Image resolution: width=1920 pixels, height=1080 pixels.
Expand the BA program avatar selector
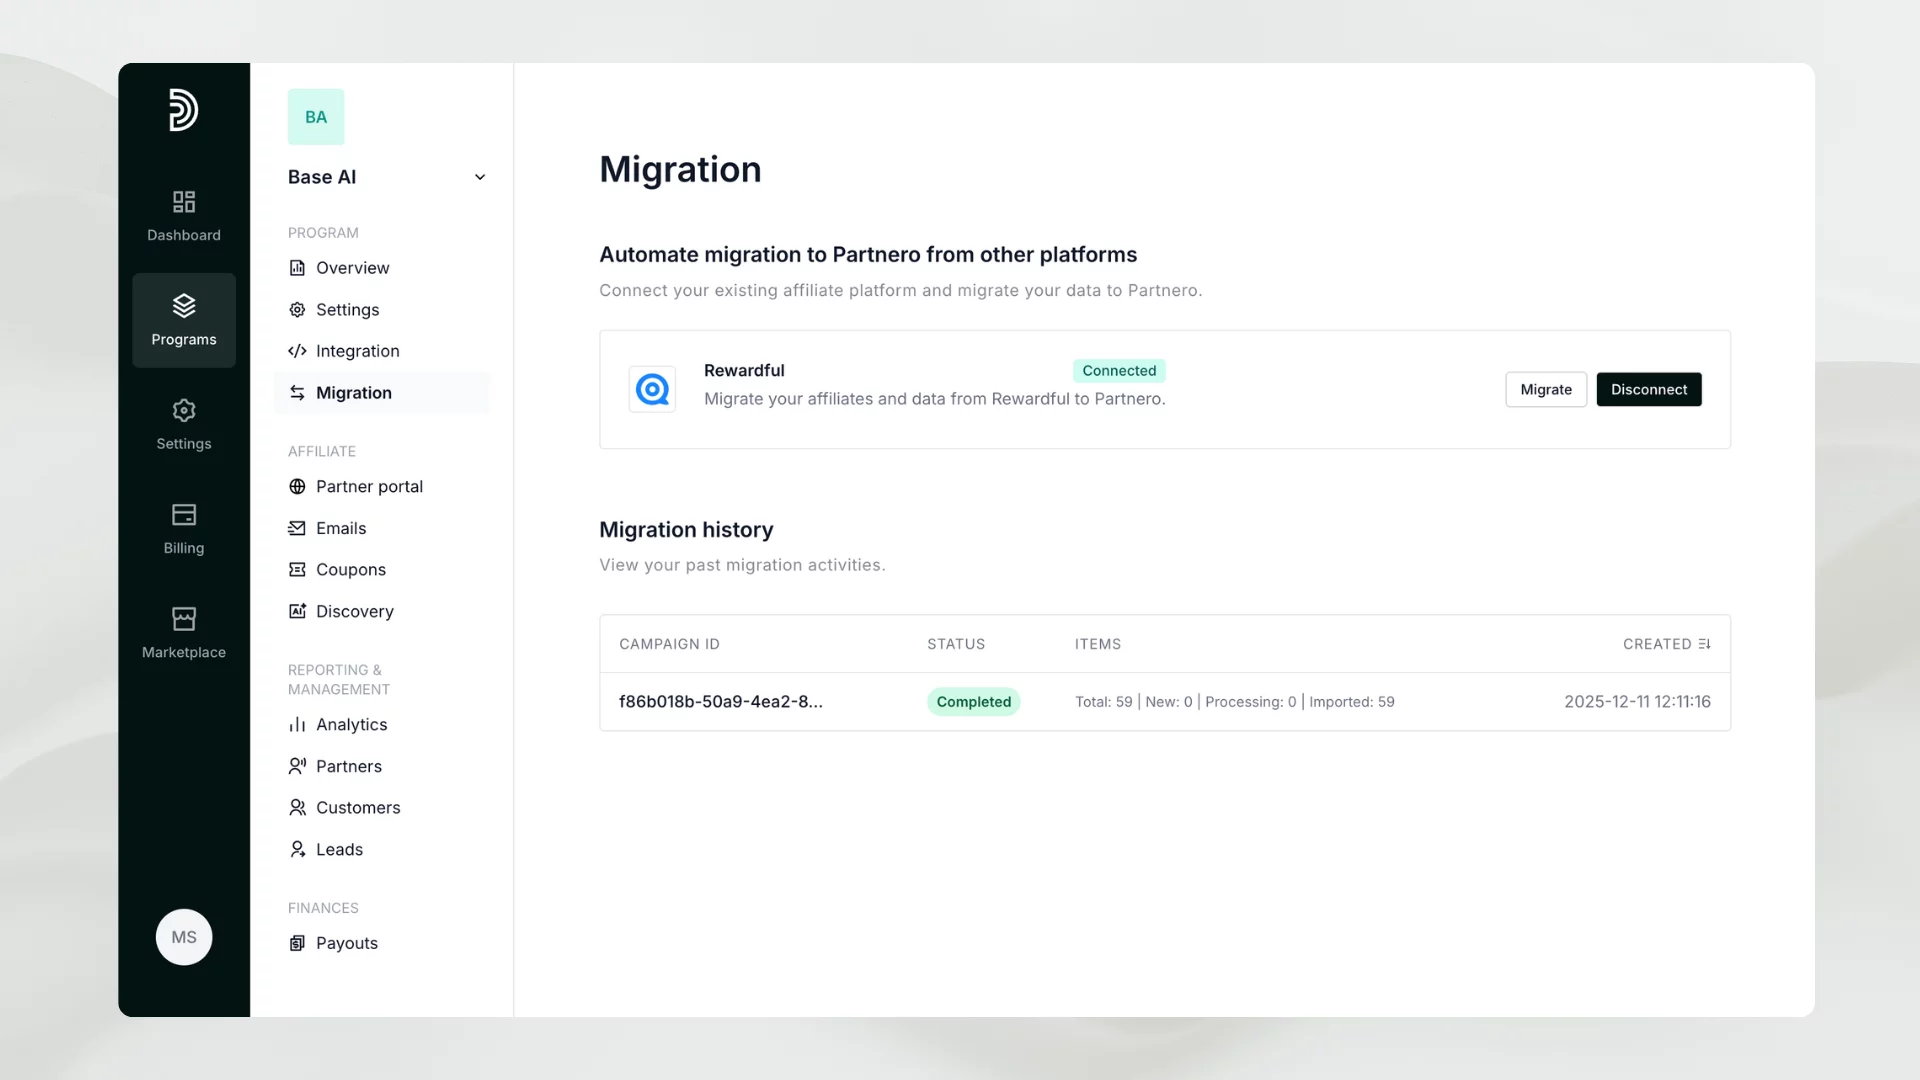pyautogui.click(x=315, y=116)
